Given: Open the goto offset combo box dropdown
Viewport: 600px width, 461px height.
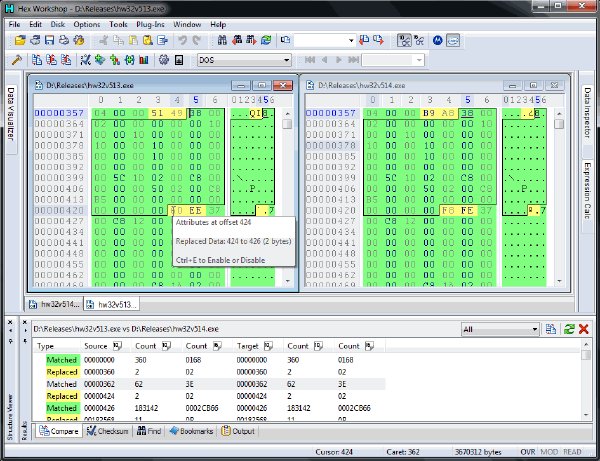Looking at the screenshot, I should point(351,40).
